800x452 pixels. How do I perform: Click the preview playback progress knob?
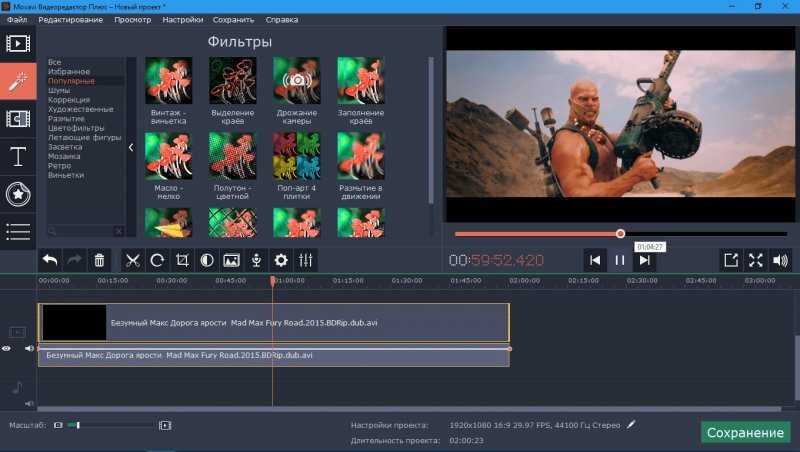pyautogui.click(x=620, y=234)
